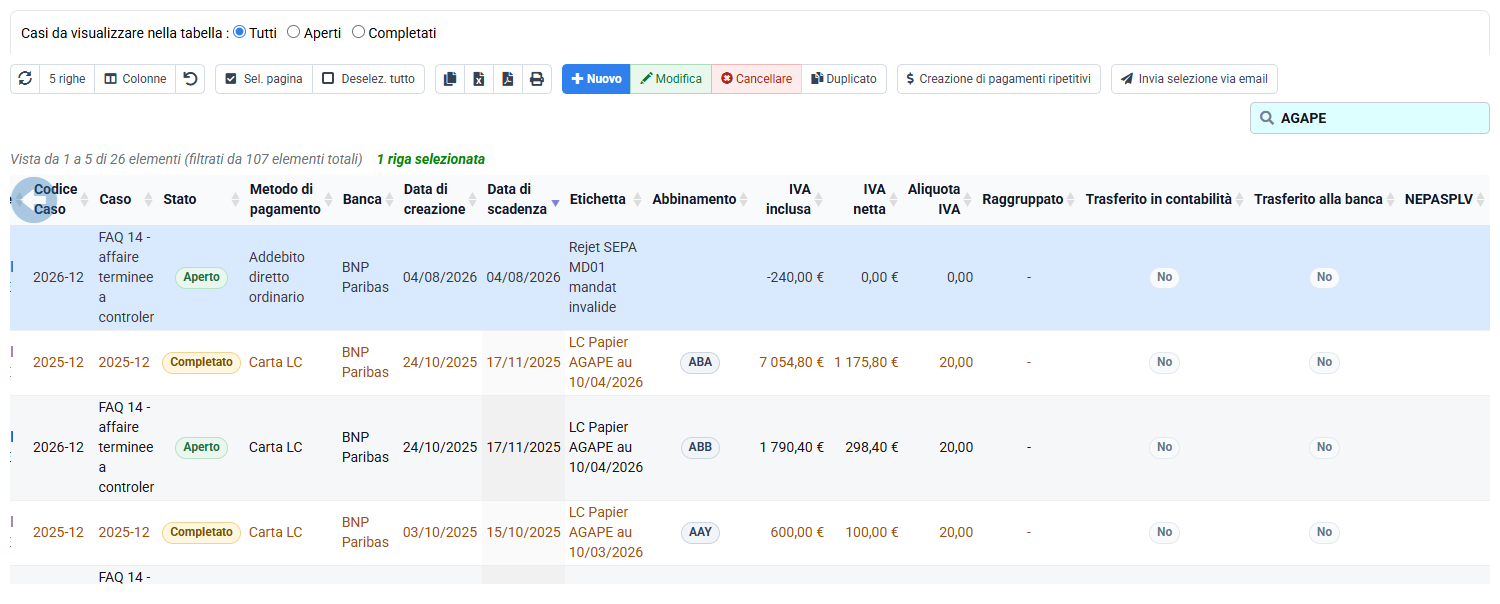Sort by Aliquota IVA column
The height and width of the screenshot is (604, 1500).
tap(940, 199)
